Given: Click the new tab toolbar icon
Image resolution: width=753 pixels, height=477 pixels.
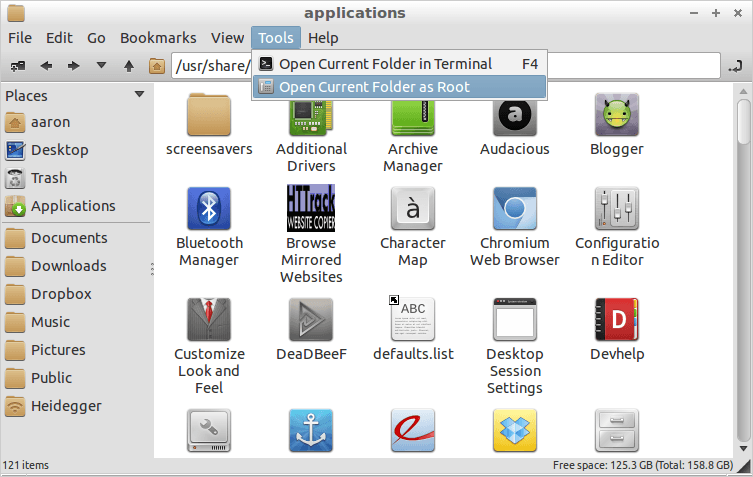Looking at the screenshot, I should point(18,66).
